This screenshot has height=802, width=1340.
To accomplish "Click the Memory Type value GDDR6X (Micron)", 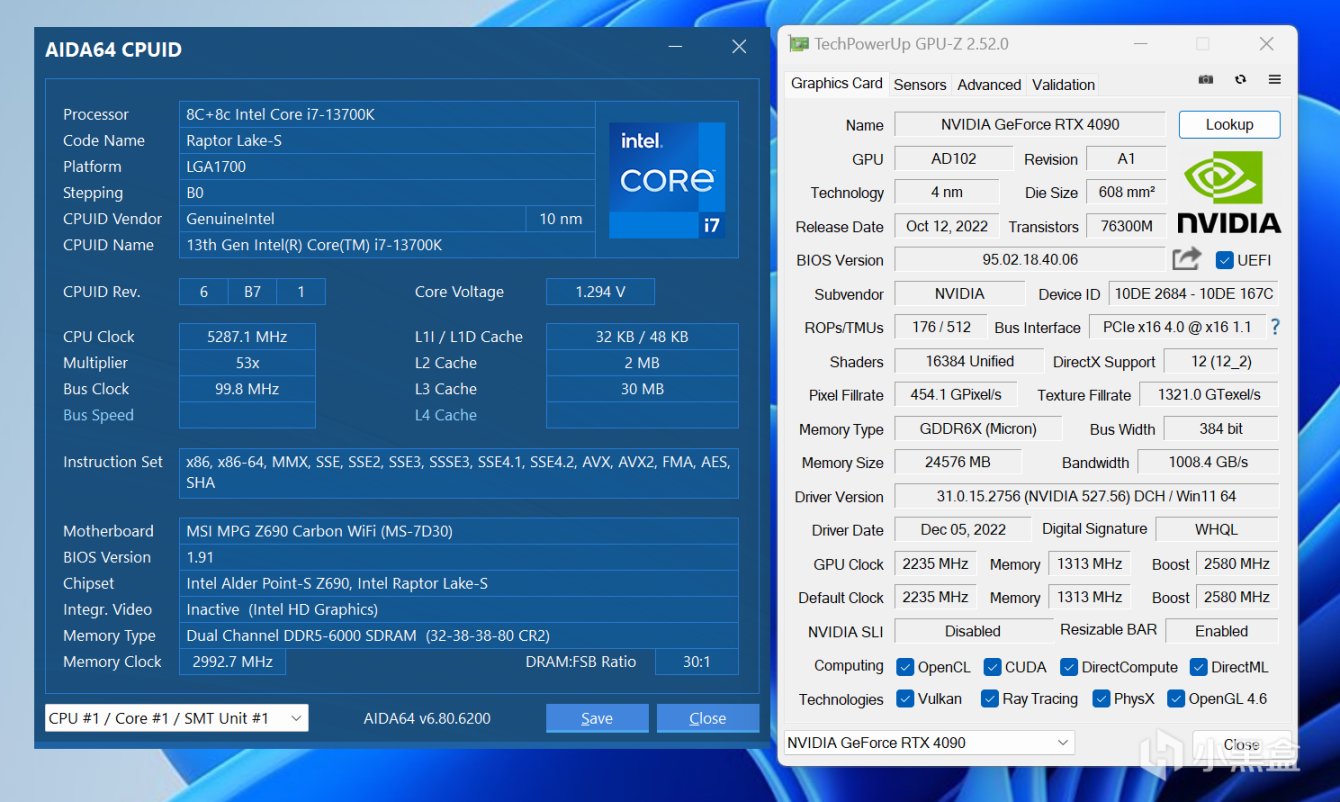I will (977, 429).
